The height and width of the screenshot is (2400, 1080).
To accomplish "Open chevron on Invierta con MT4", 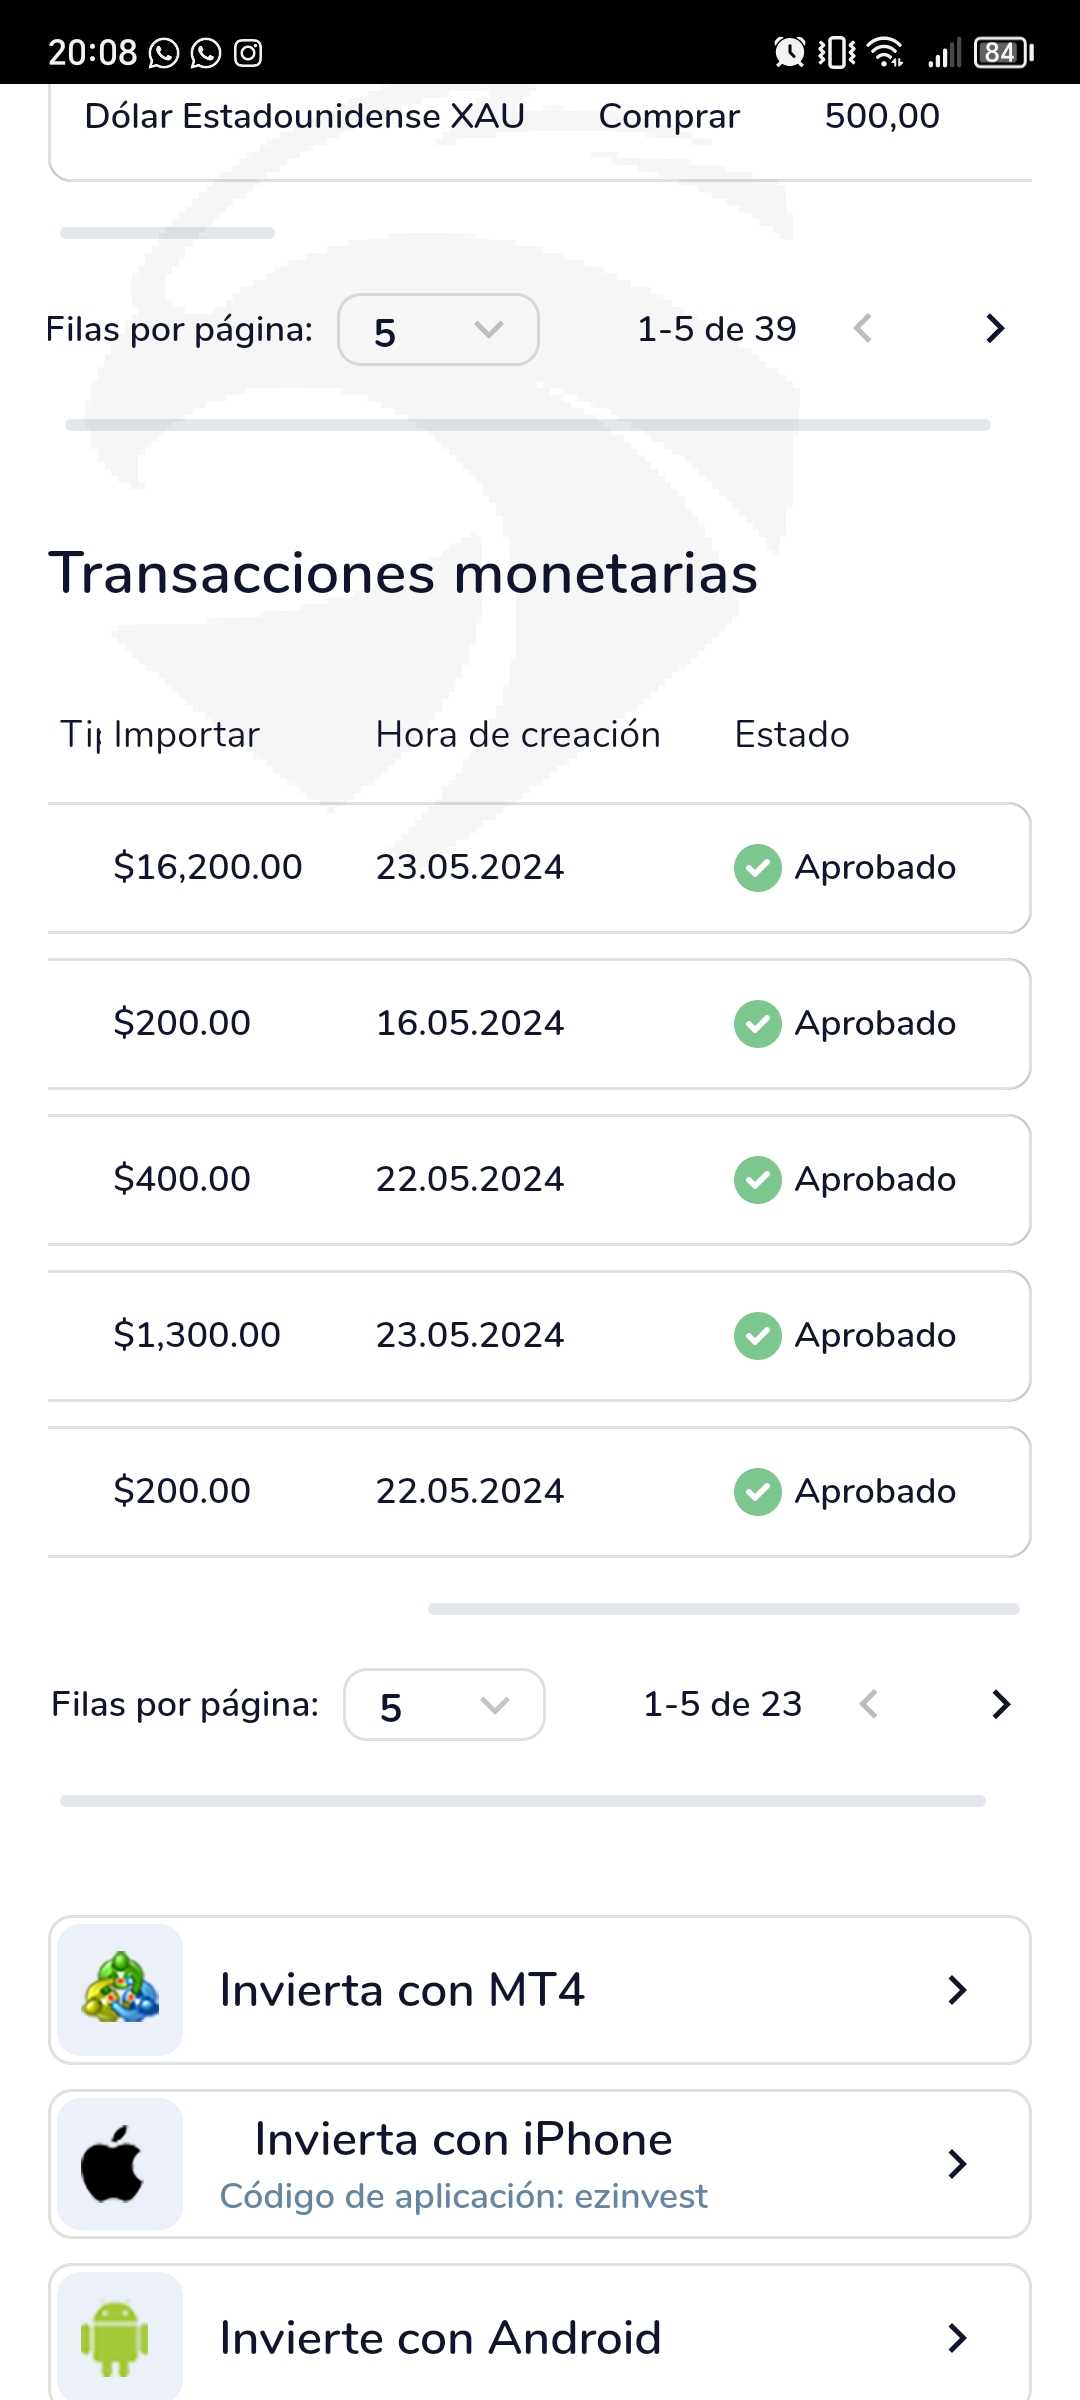I will [957, 1990].
